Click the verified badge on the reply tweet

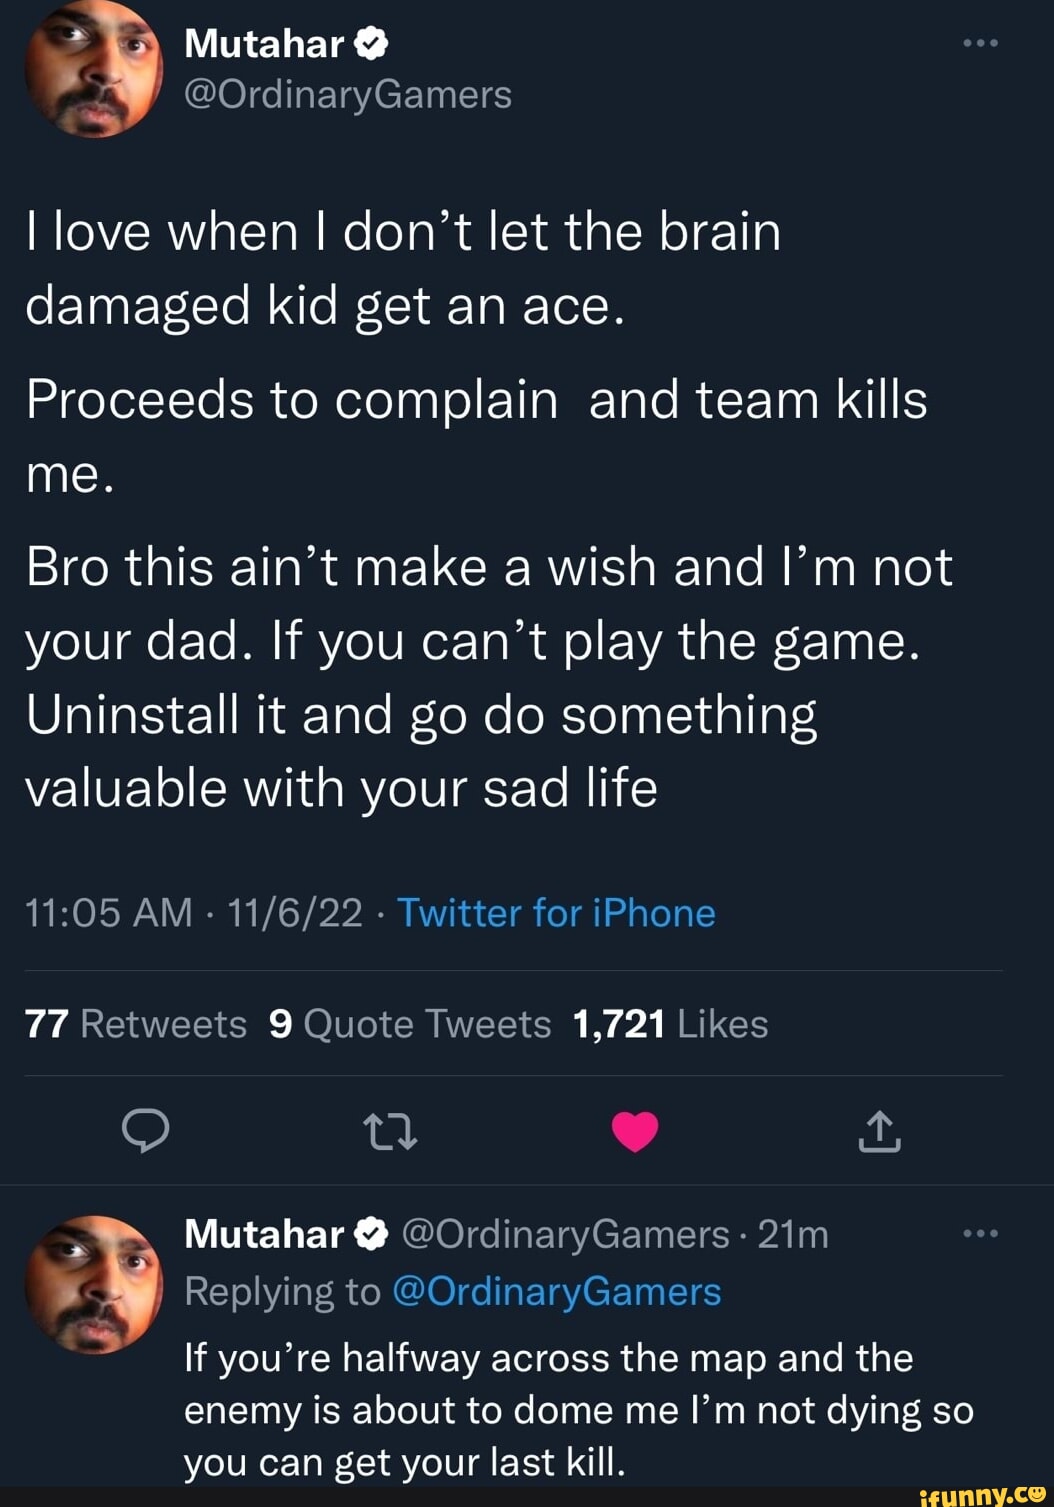pyautogui.click(x=368, y=1233)
